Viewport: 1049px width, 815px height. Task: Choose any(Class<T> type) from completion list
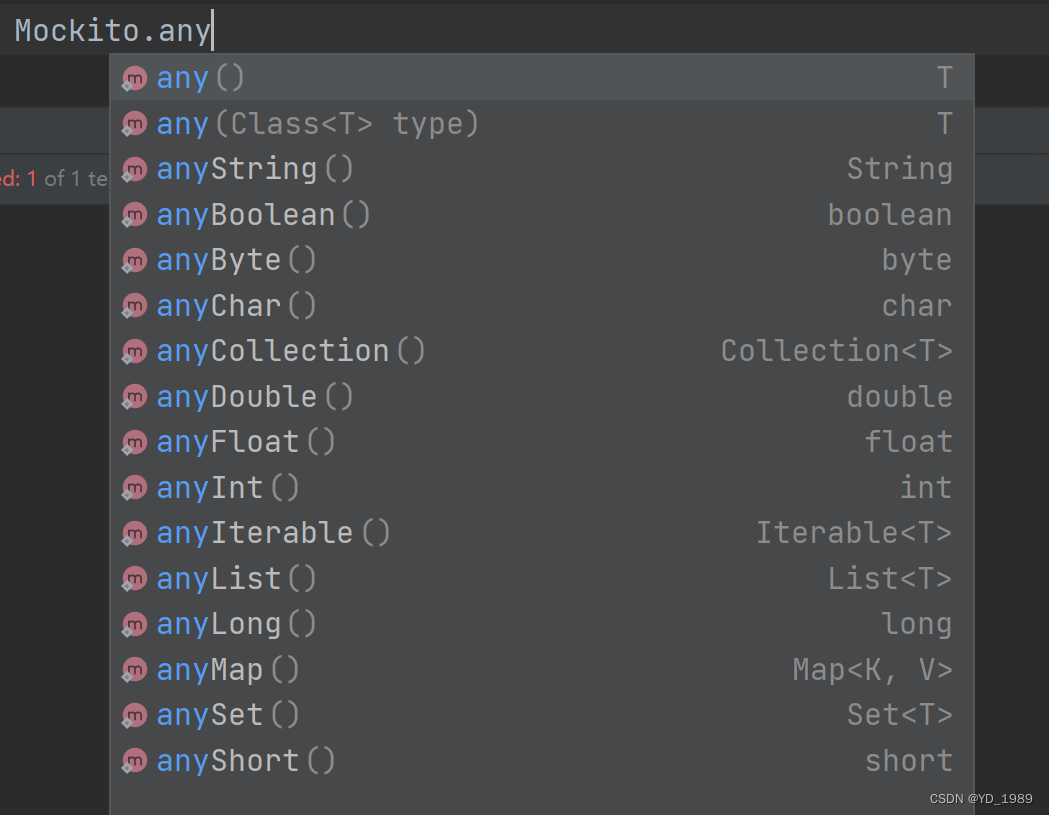point(318,124)
